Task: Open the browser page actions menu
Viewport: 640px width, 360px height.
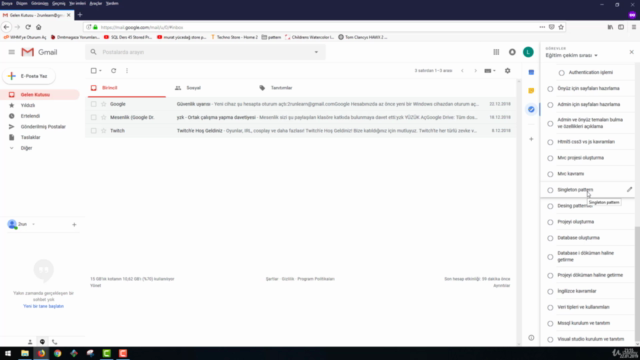Action: 542,27
